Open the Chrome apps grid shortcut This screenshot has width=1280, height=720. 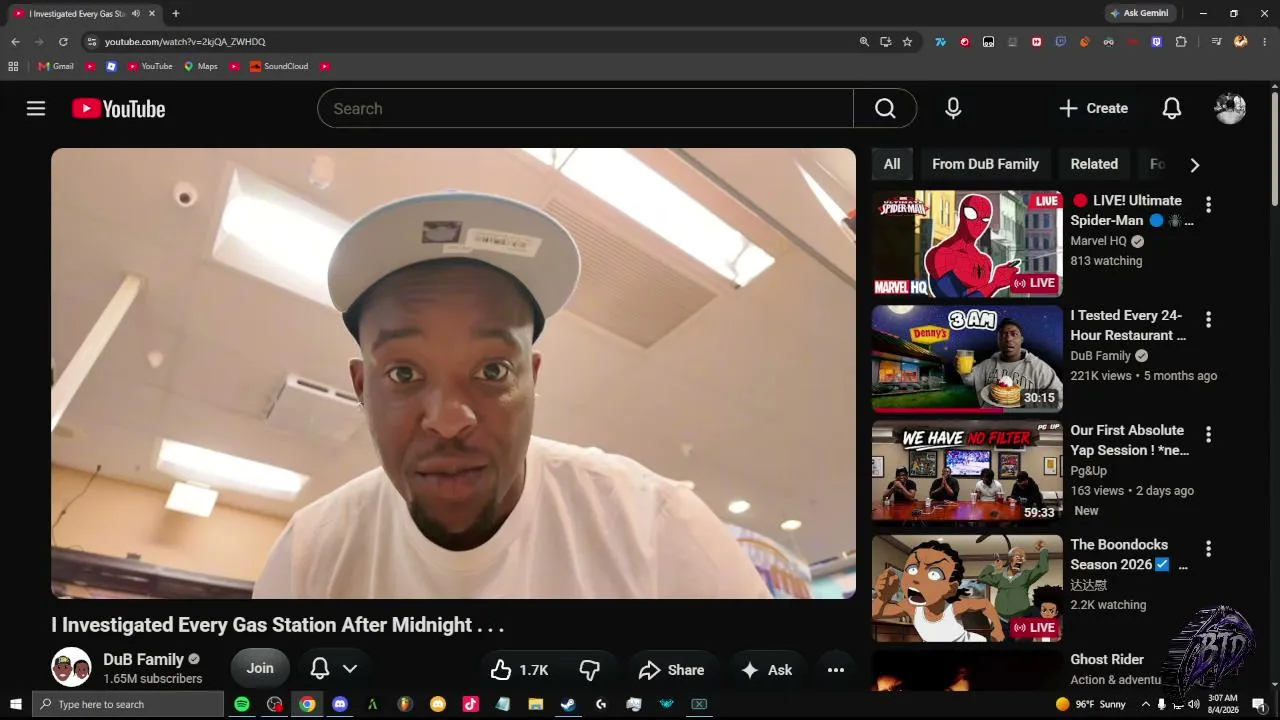(x=13, y=66)
